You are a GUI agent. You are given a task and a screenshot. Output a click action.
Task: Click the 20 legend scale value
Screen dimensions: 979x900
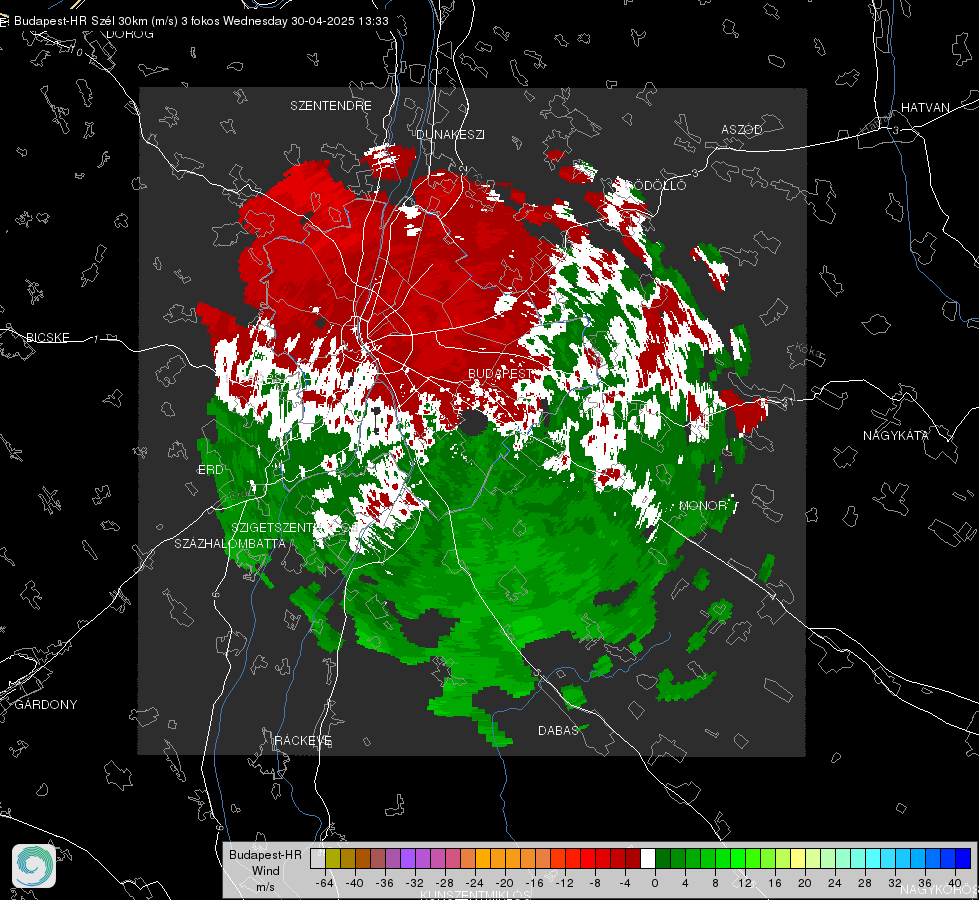[x=804, y=883]
